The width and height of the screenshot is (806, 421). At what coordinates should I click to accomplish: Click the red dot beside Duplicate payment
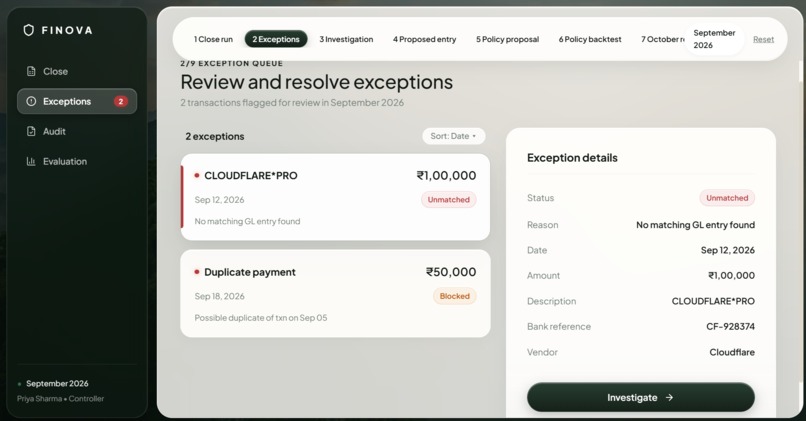coord(196,272)
